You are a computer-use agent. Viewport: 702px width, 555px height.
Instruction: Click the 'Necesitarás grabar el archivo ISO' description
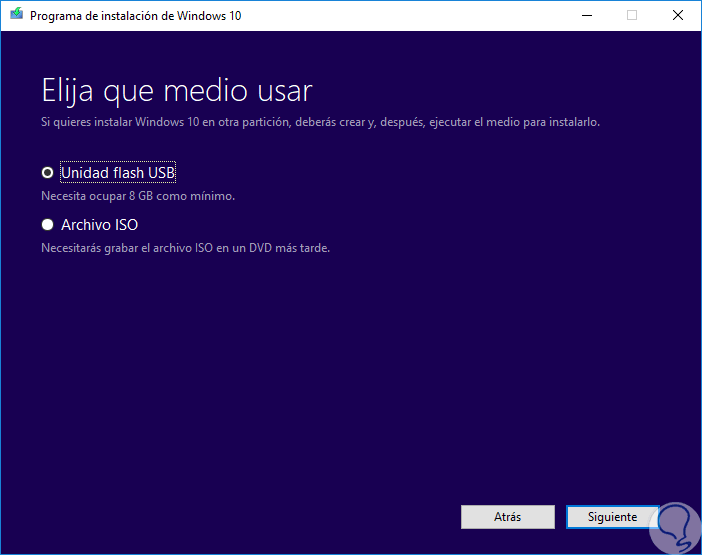[x=185, y=248]
